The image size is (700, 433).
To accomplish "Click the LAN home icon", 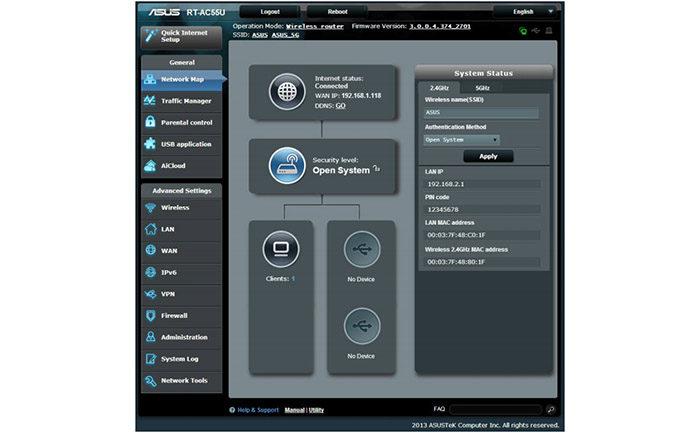I will 150,229.
